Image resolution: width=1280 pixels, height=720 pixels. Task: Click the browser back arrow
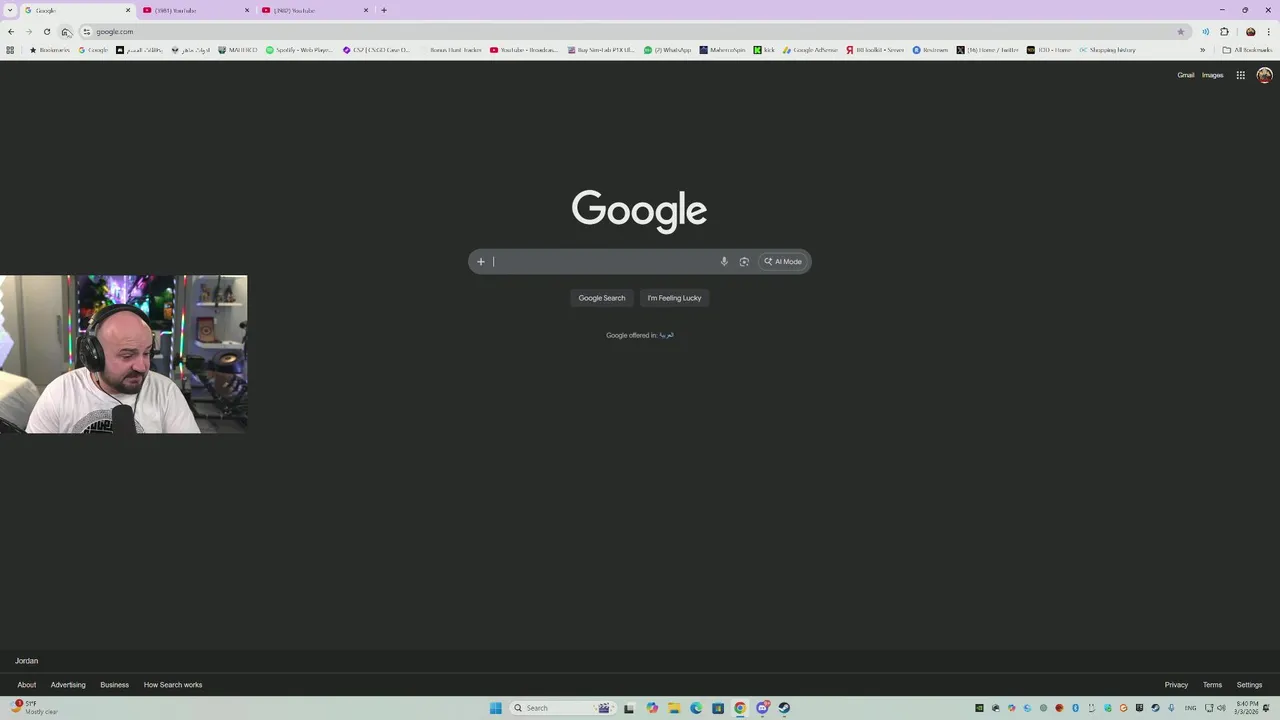click(x=11, y=32)
